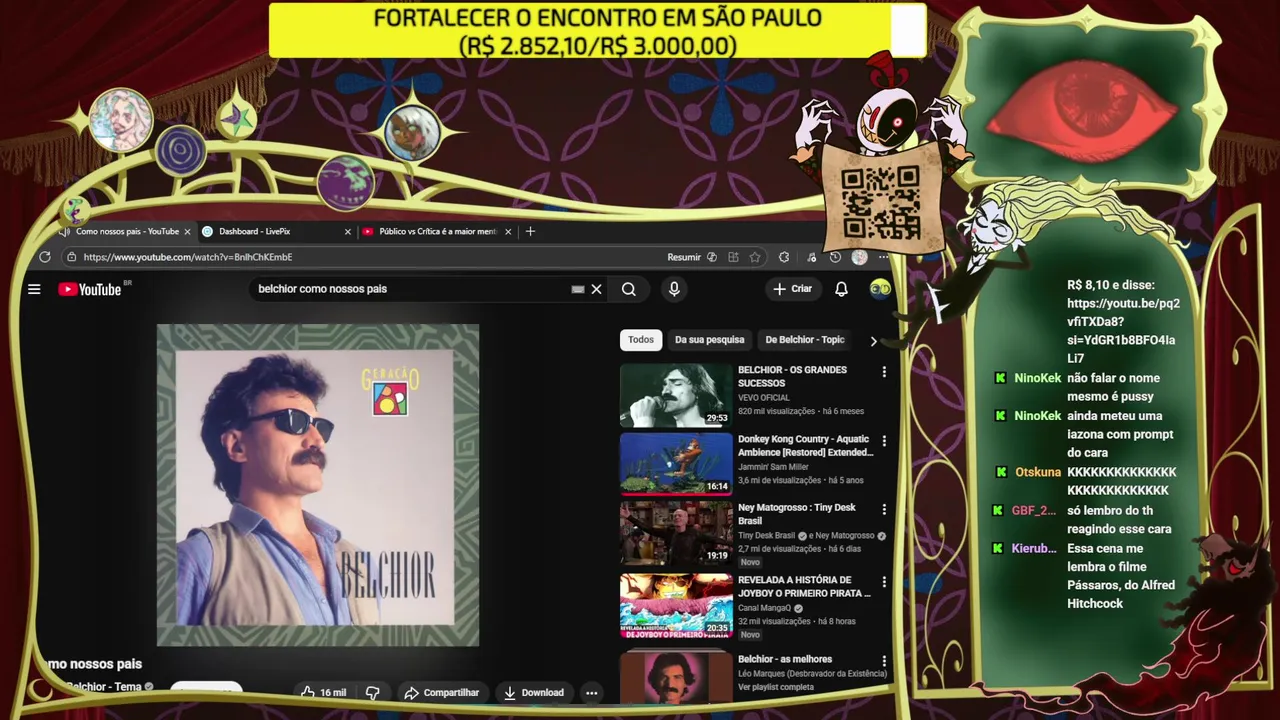
Task: Dislike the video
Action: (x=372, y=692)
